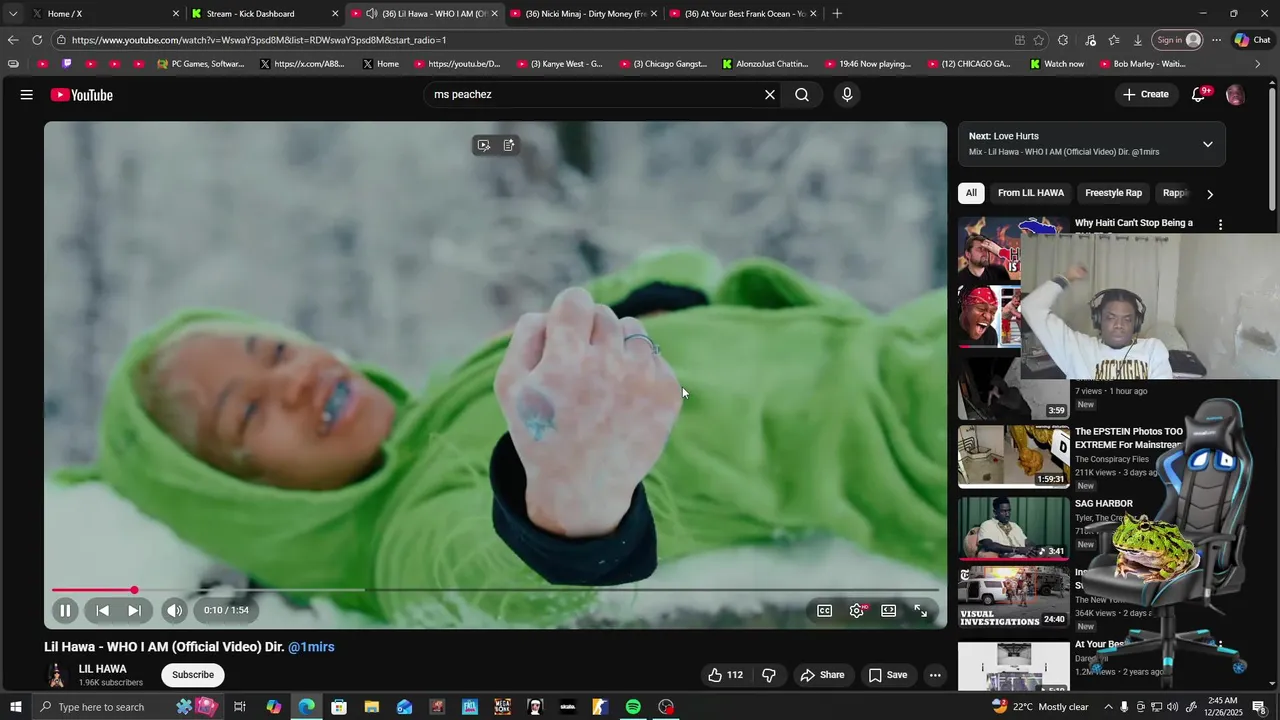The width and height of the screenshot is (1280, 720).
Task: Select the 'All' filter chip
Action: 971,193
